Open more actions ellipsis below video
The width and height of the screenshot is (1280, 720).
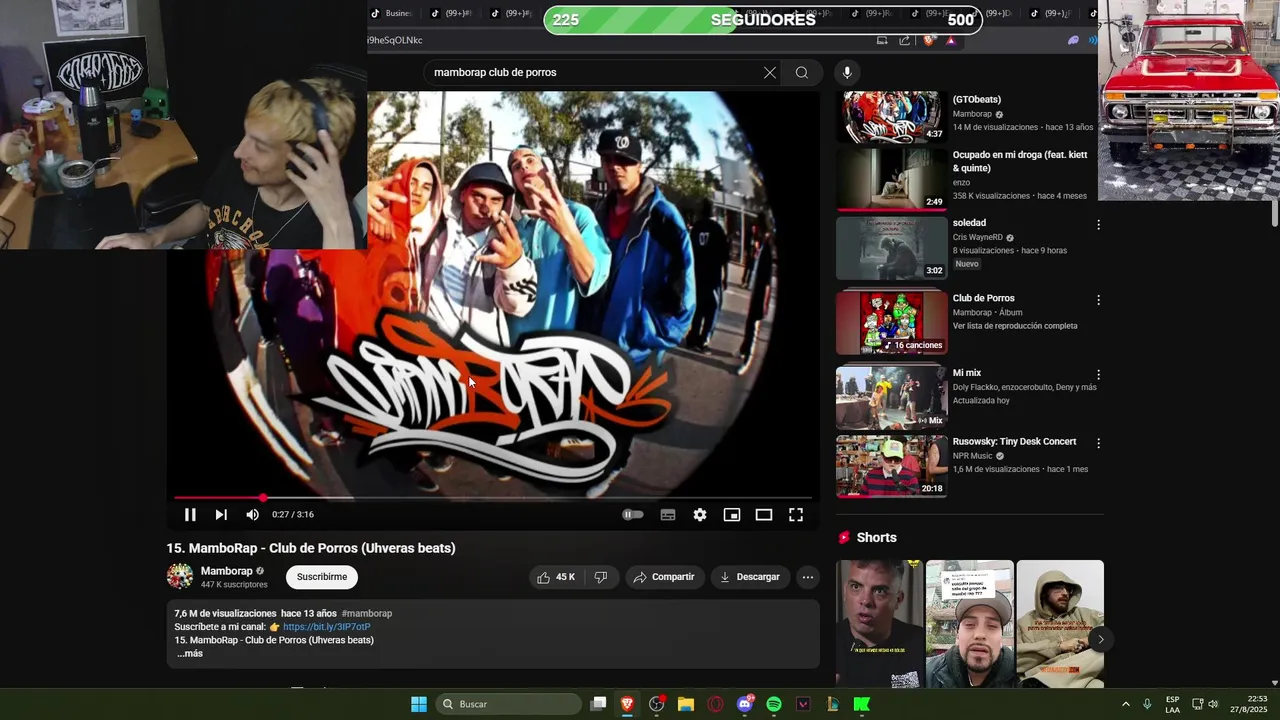click(x=808, y=577)
